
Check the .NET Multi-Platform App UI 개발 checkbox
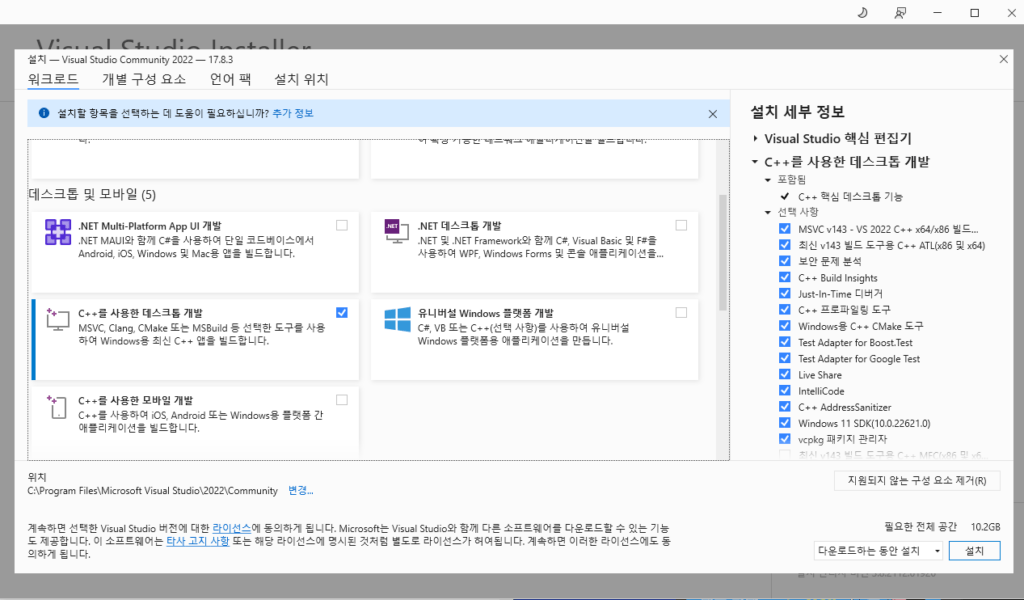[x=342, y=225]
